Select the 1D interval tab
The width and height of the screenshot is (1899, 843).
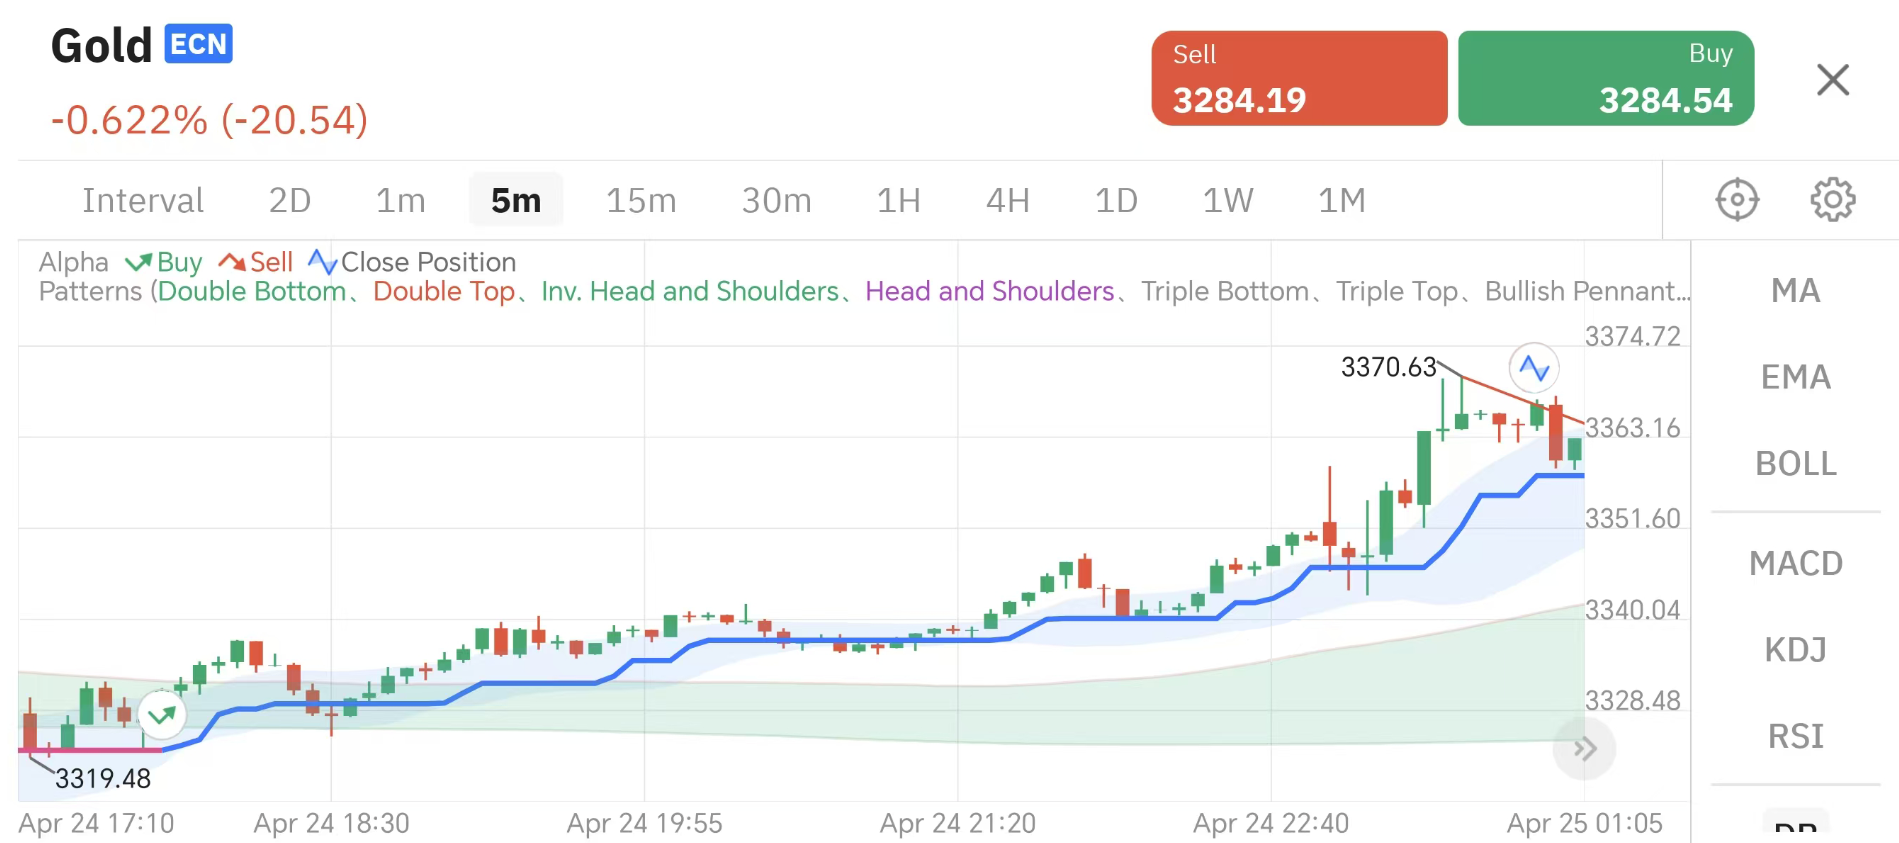(1116, 201)
